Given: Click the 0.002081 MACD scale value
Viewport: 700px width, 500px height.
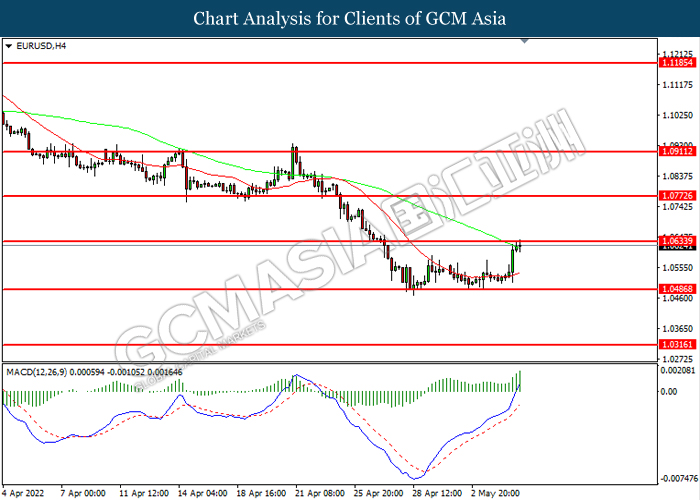Looking at the screenshot, I should (x=678, y=371).
